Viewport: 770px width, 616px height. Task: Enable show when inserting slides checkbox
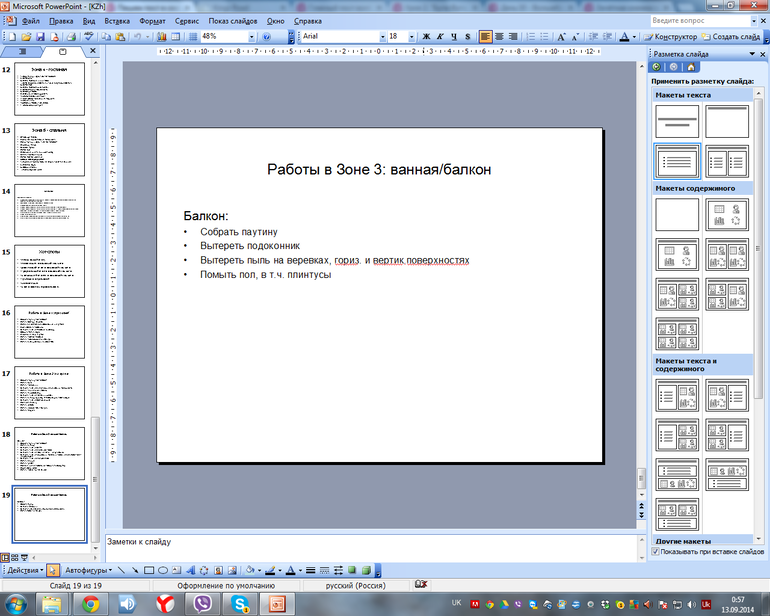[655, 551]
